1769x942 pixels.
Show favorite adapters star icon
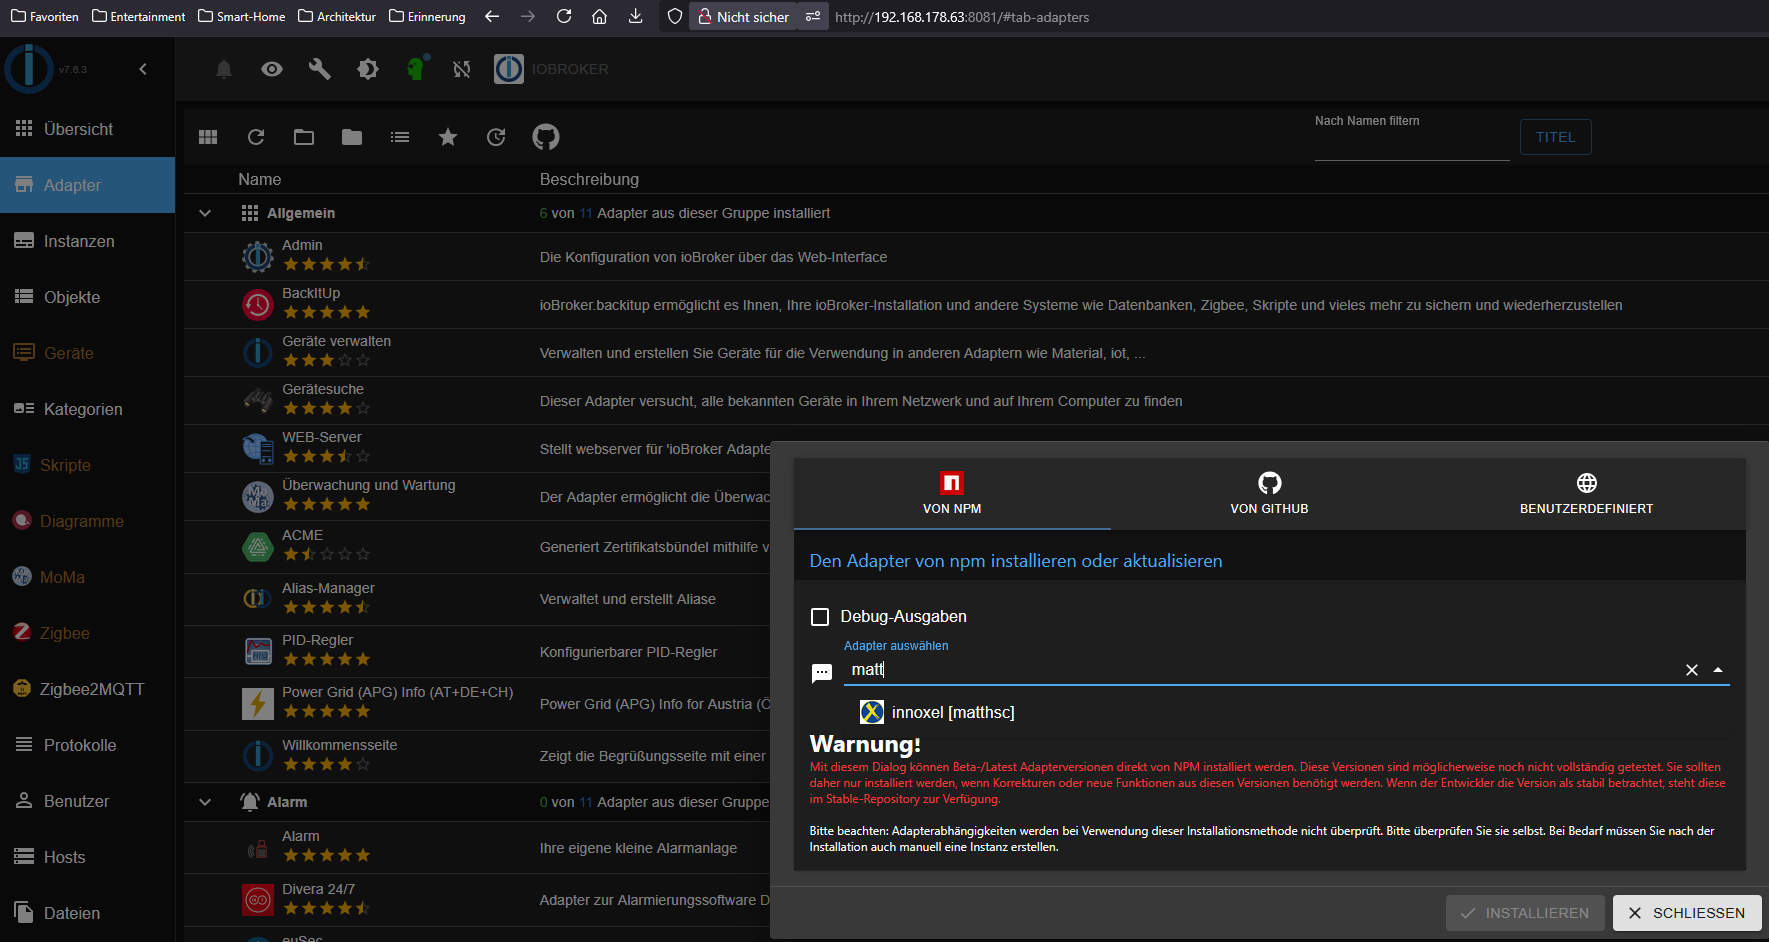(x=448, y=137)
